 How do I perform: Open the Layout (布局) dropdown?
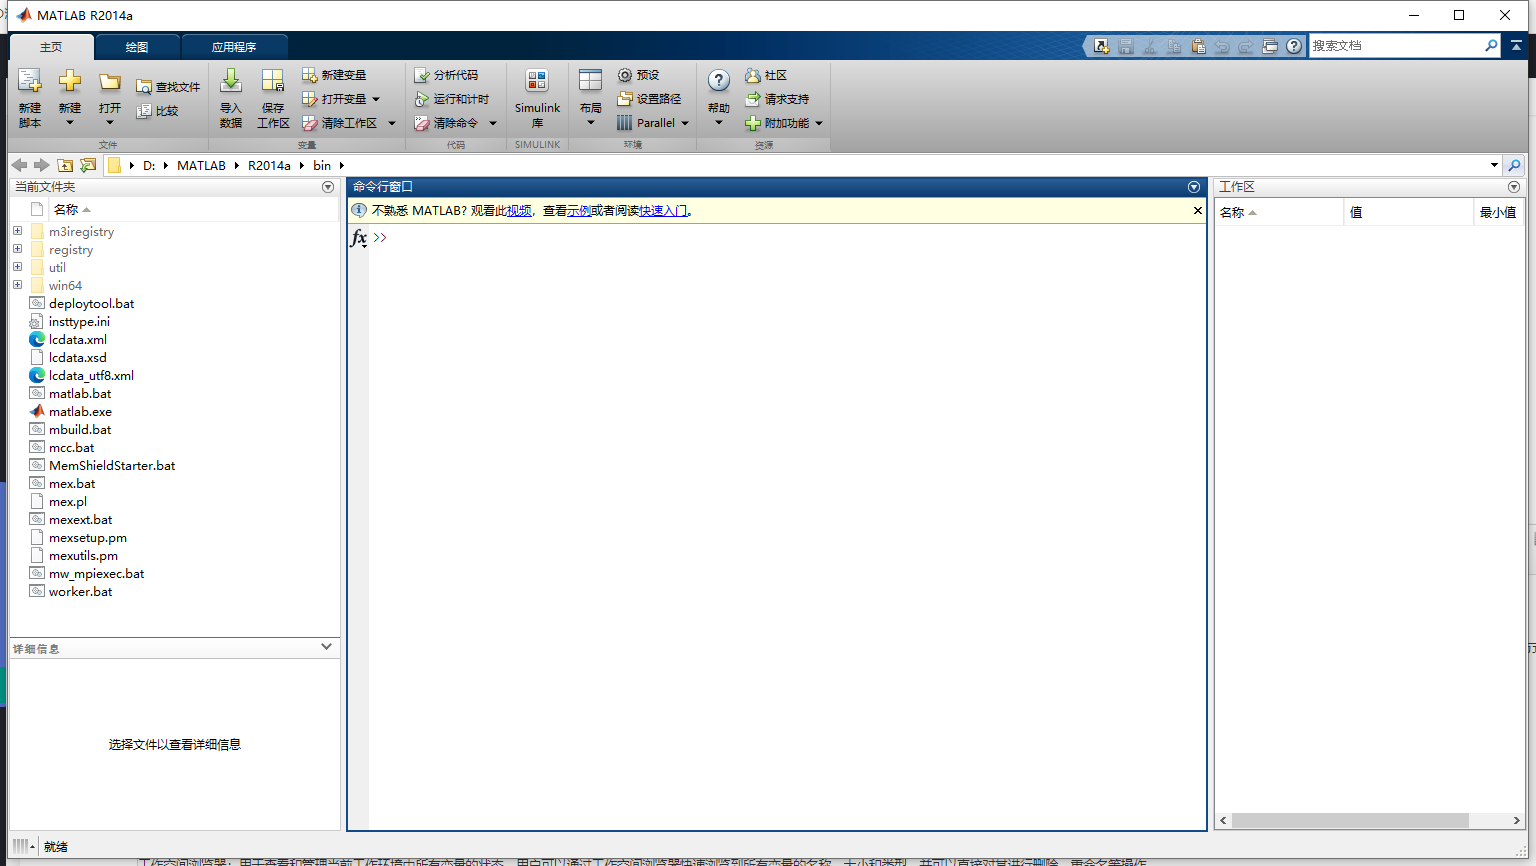click(591, 98)
